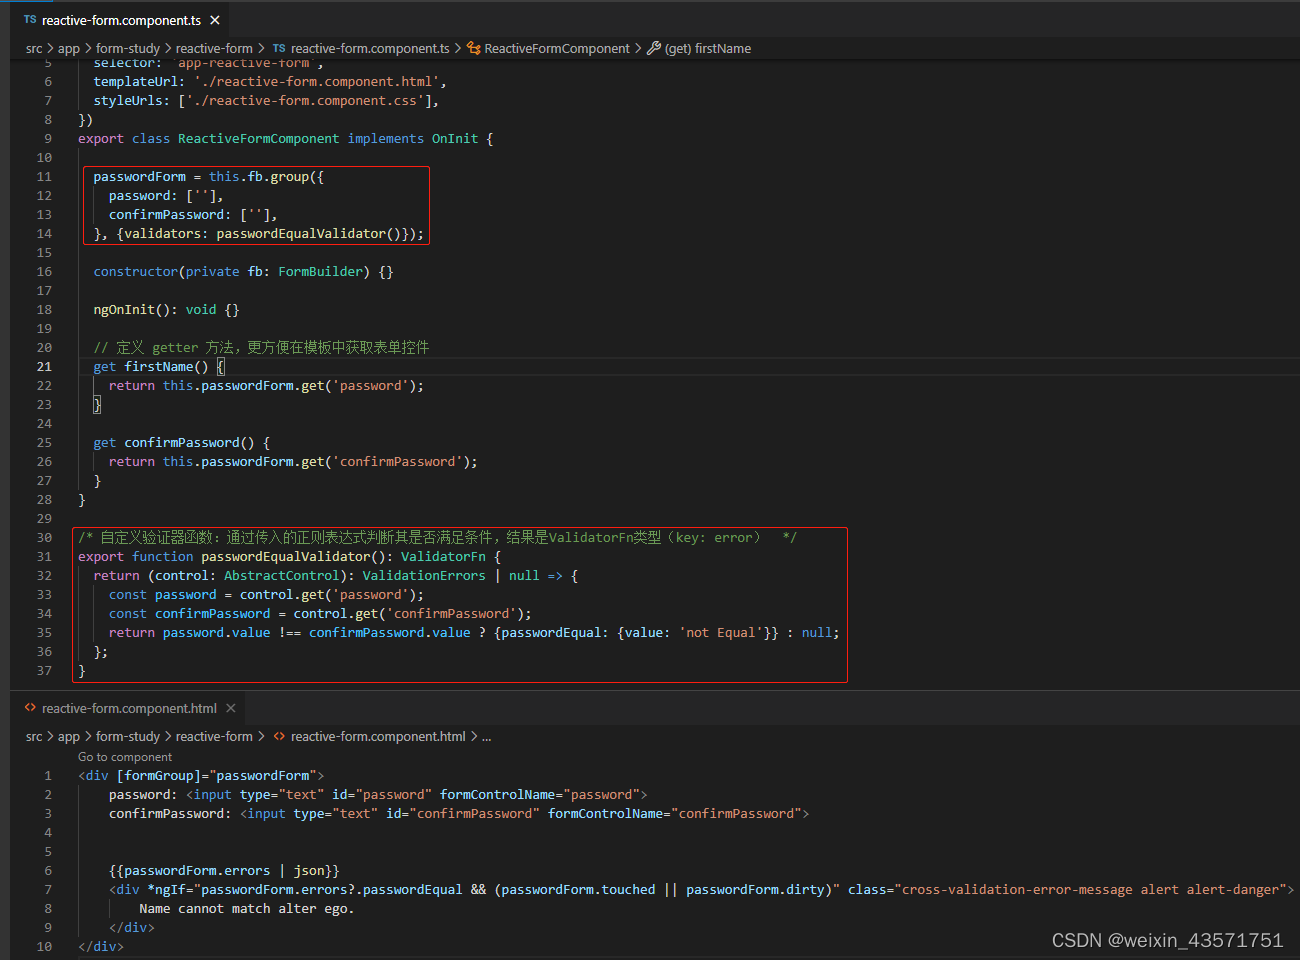
Task: Click line number 21 in TS editor
Action: (44, 367)
